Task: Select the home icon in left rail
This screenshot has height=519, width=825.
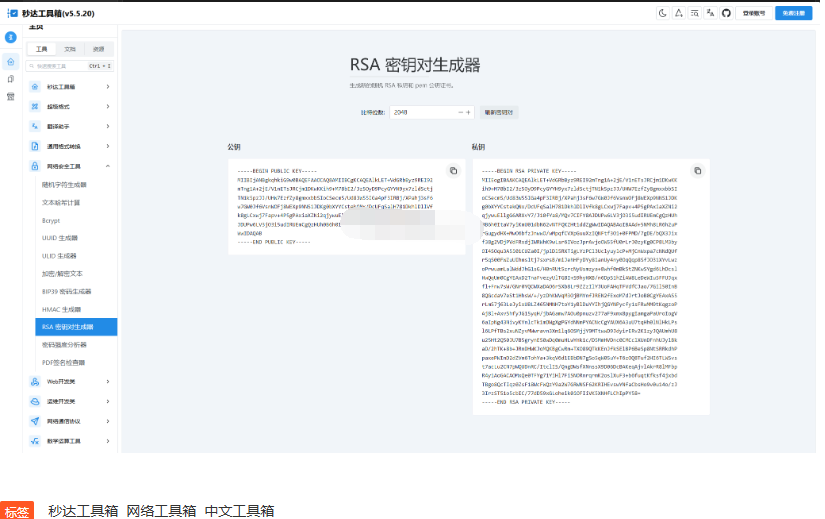Action: click(11, 62)
